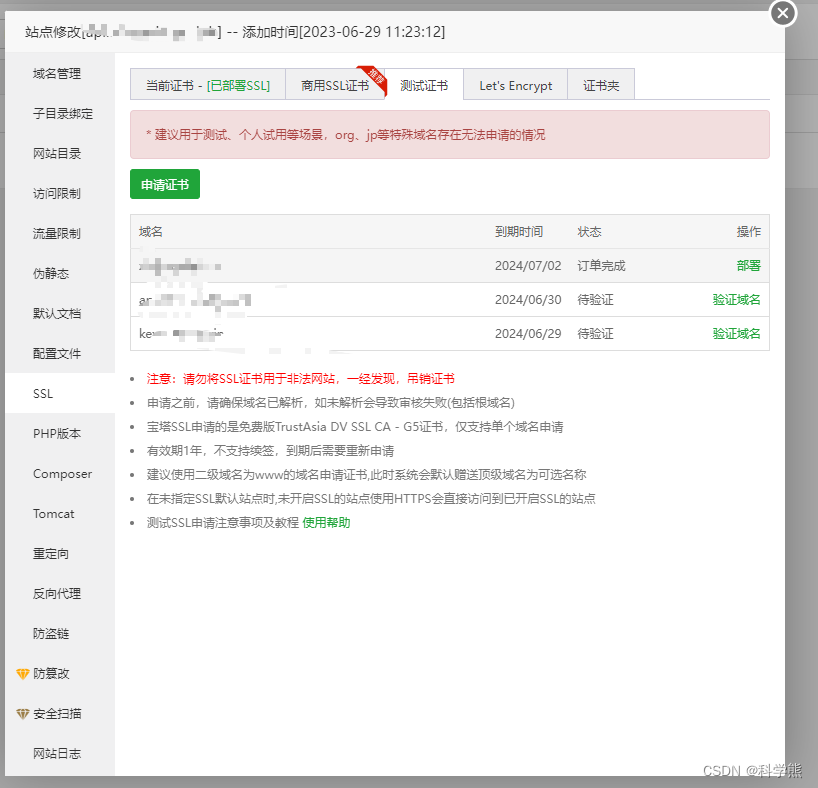Image resolution: width=818 pixels, height=788 pixels.
Task: Switch to the 当前证书 tab
Action: pyautogui.click(x=207, y=86)
